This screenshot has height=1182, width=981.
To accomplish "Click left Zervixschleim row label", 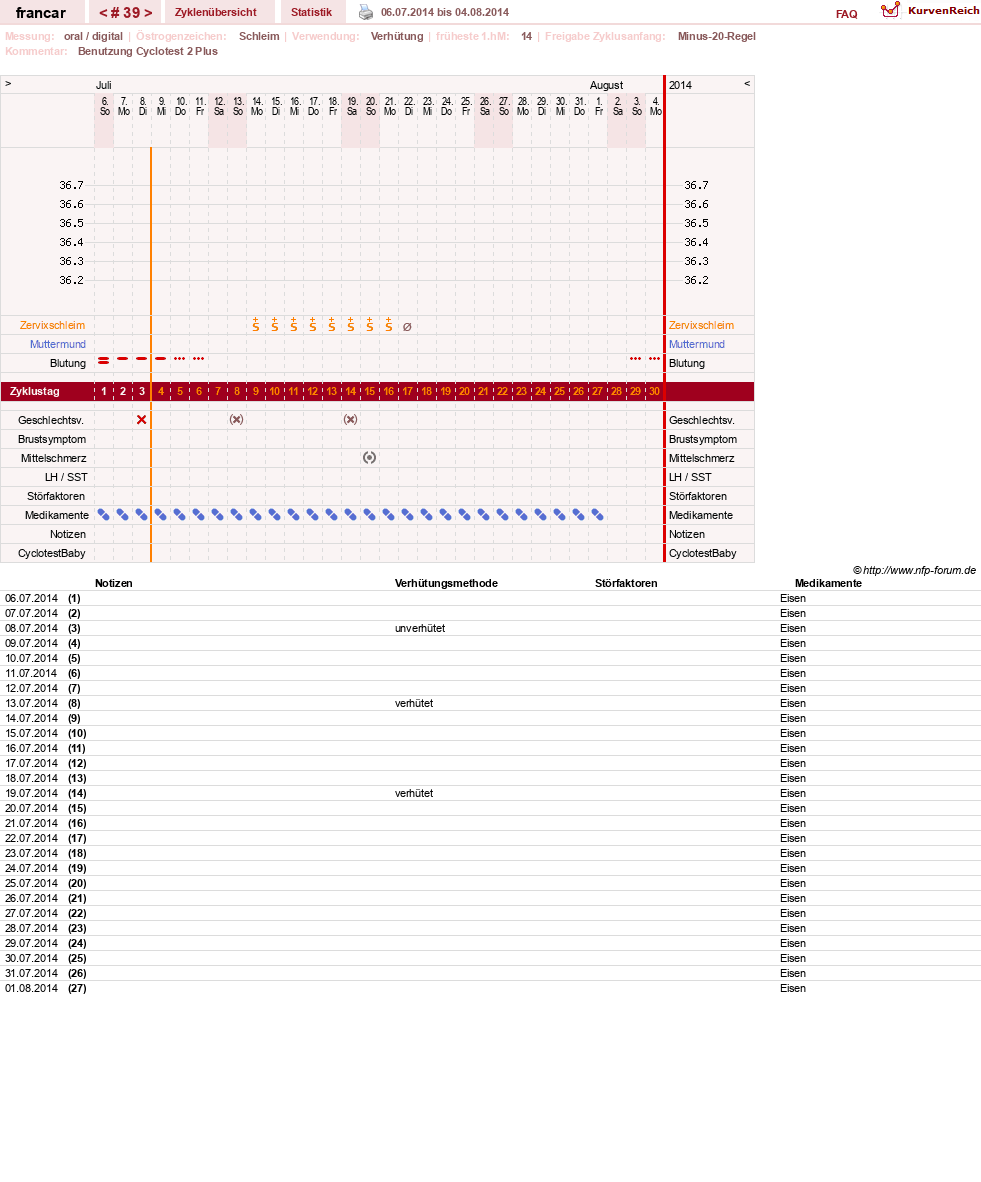I will click(x=52, y=326).
